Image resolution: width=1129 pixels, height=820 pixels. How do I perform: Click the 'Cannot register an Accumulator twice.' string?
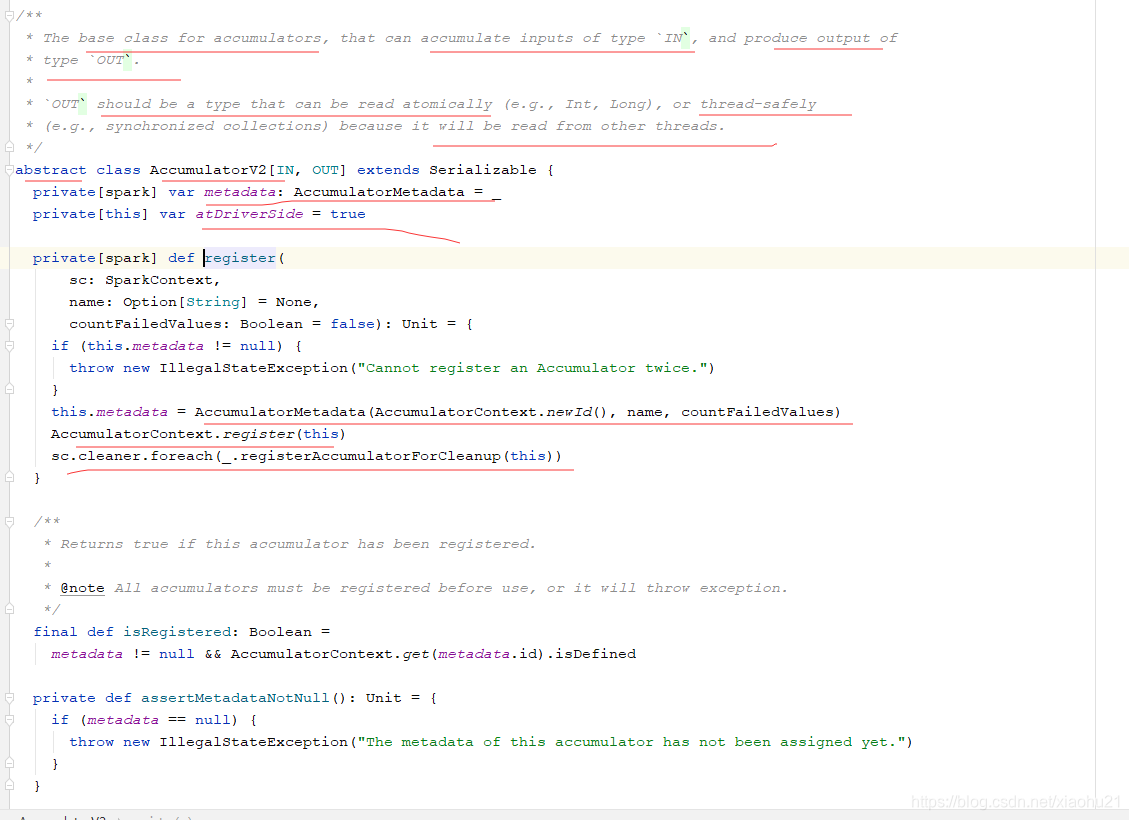[x=532, y=368]
